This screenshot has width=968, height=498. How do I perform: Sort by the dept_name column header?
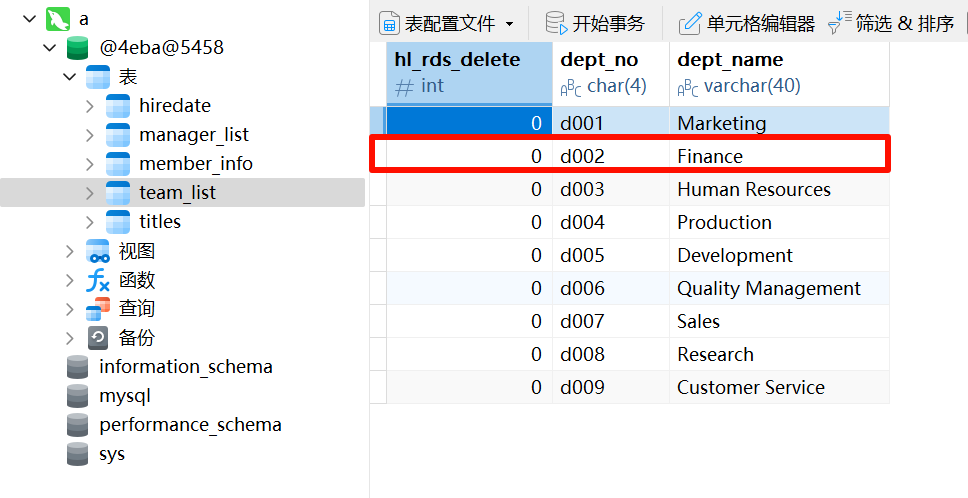[x=779, y=73]
